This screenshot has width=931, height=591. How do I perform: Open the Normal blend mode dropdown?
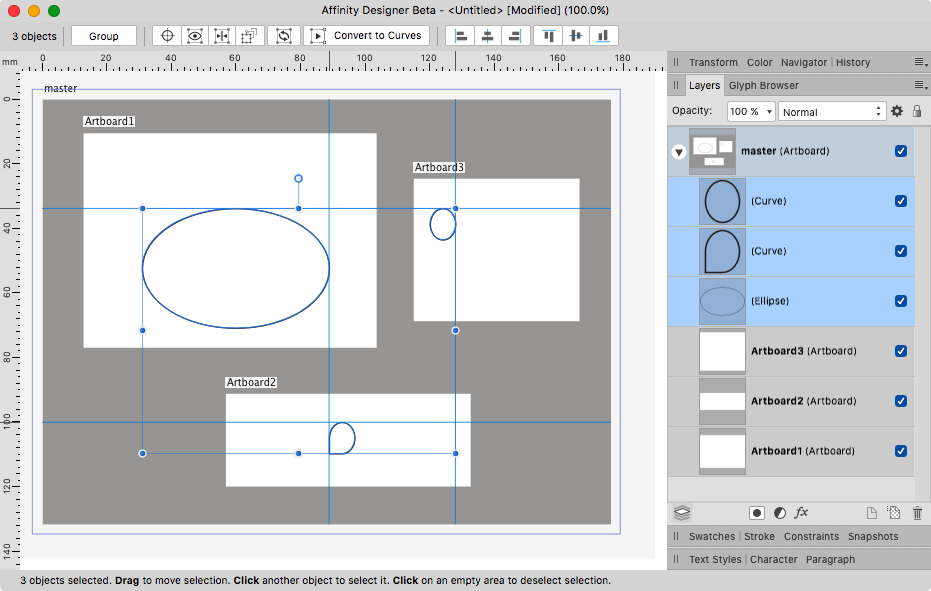click(832, 112)
